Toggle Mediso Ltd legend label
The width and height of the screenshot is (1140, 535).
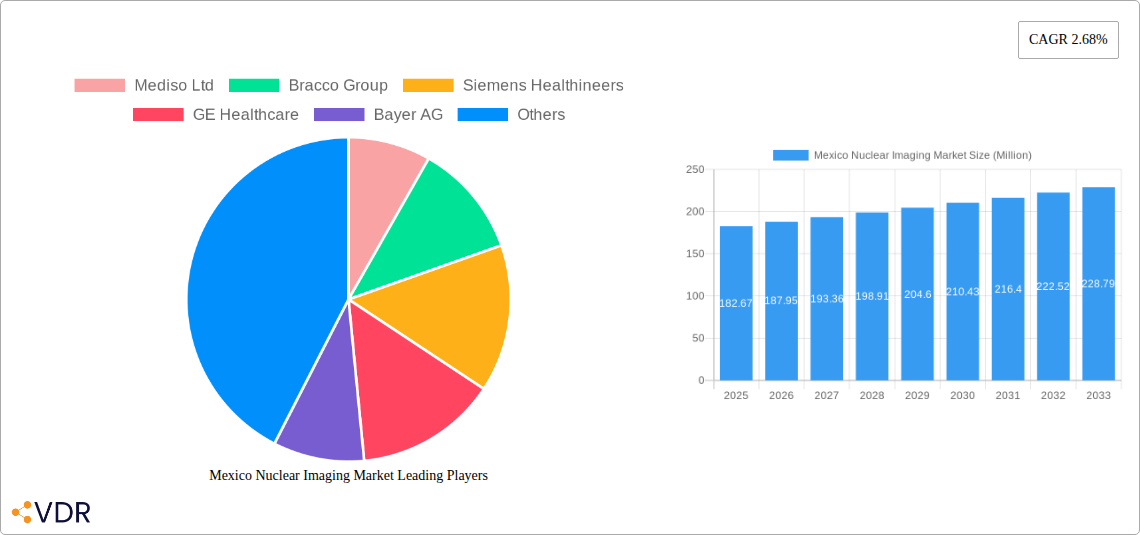pos(174,86)
